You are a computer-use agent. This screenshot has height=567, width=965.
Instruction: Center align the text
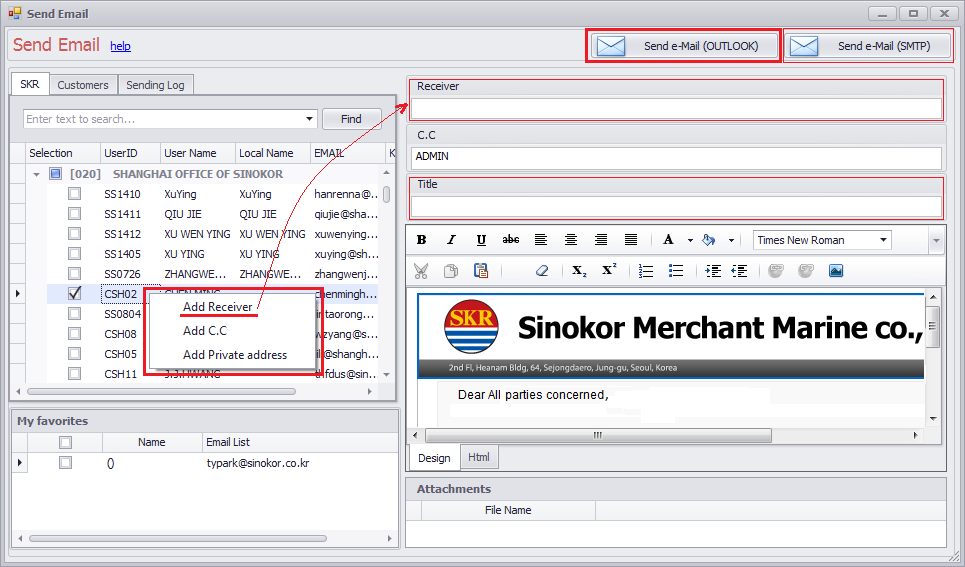pos(571,240)
